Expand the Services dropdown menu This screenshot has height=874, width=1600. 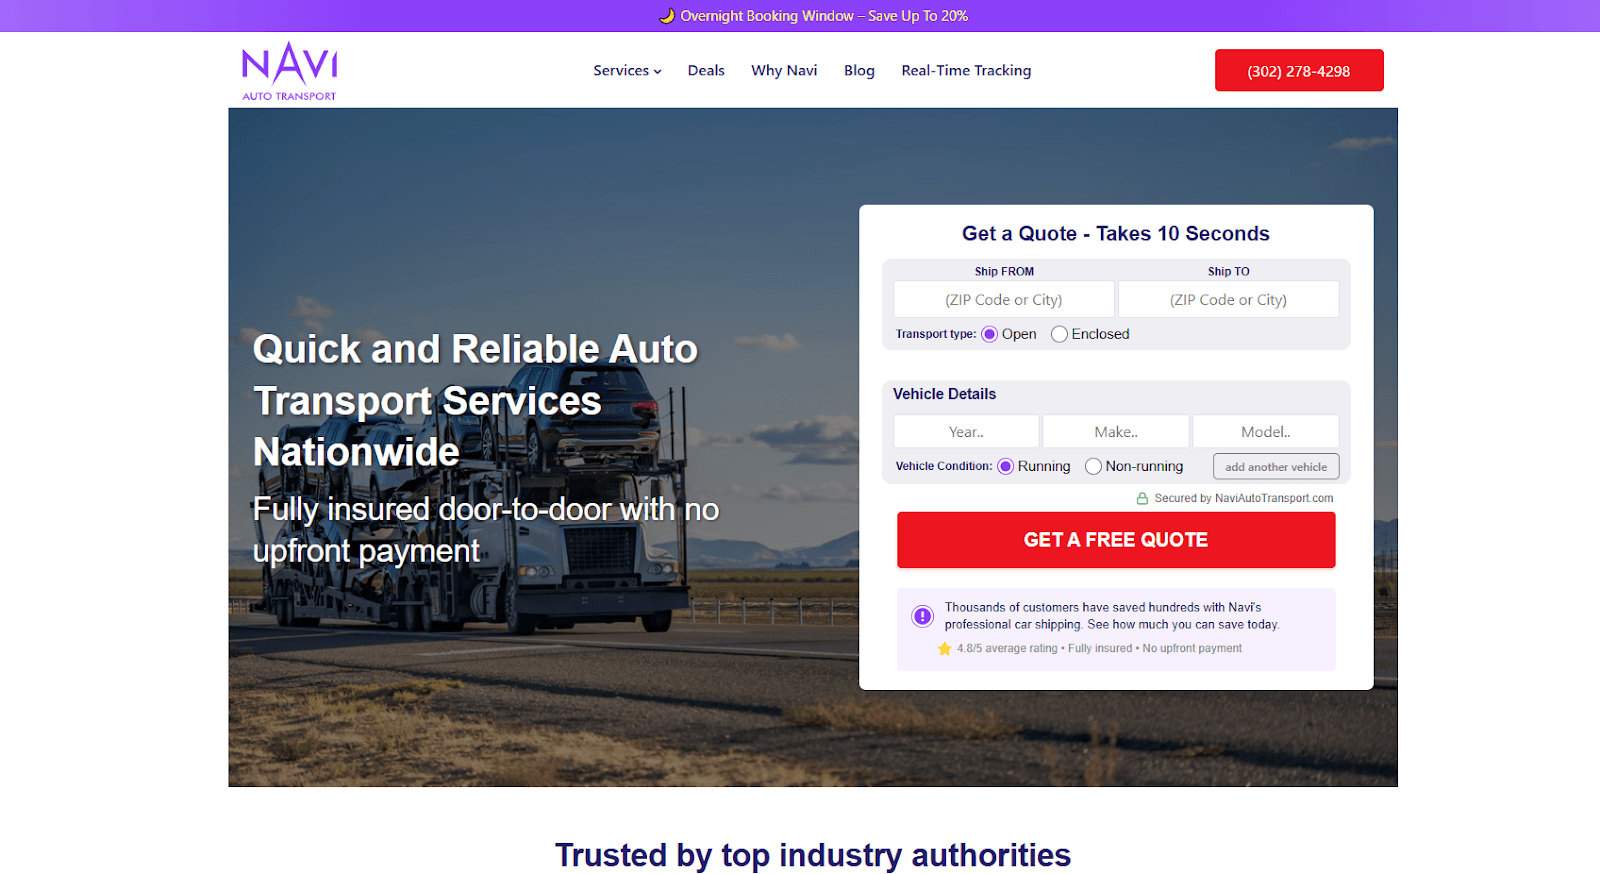coord(627,70)
